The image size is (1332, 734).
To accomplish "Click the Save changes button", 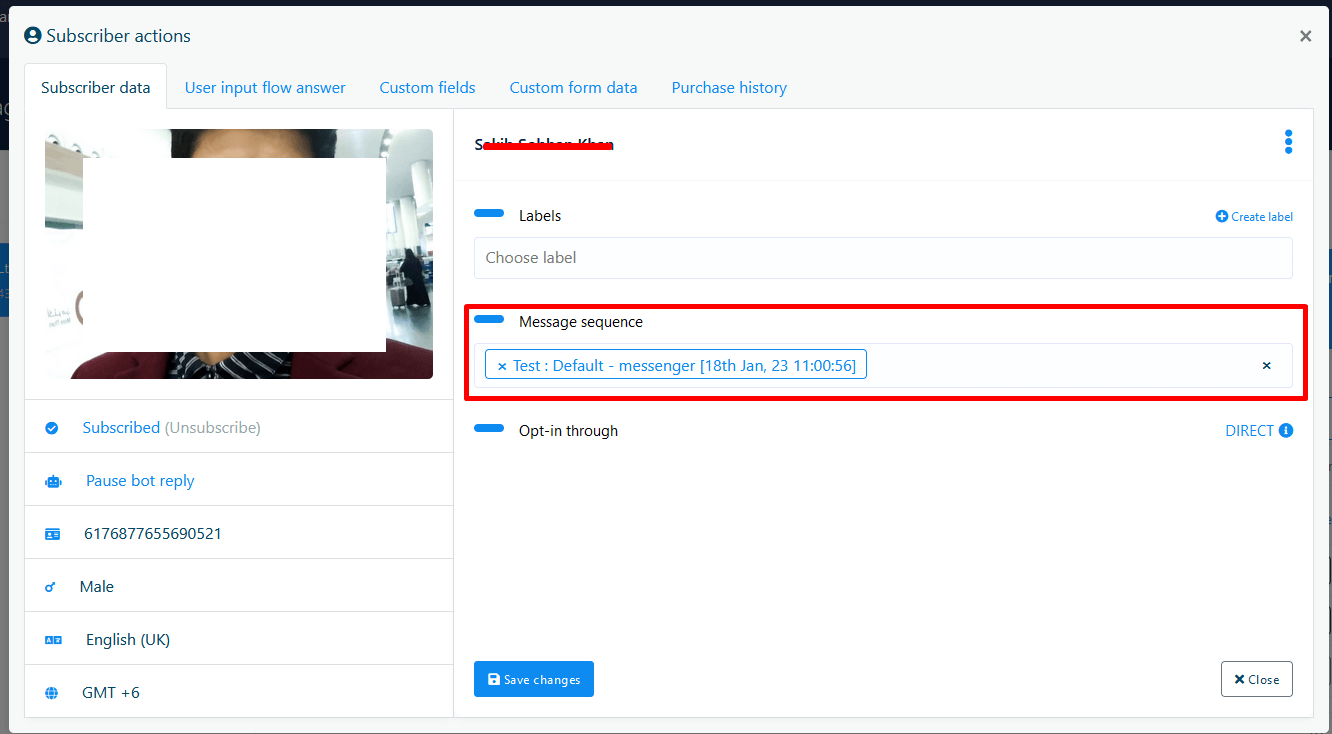I will [x=533, y=679].
